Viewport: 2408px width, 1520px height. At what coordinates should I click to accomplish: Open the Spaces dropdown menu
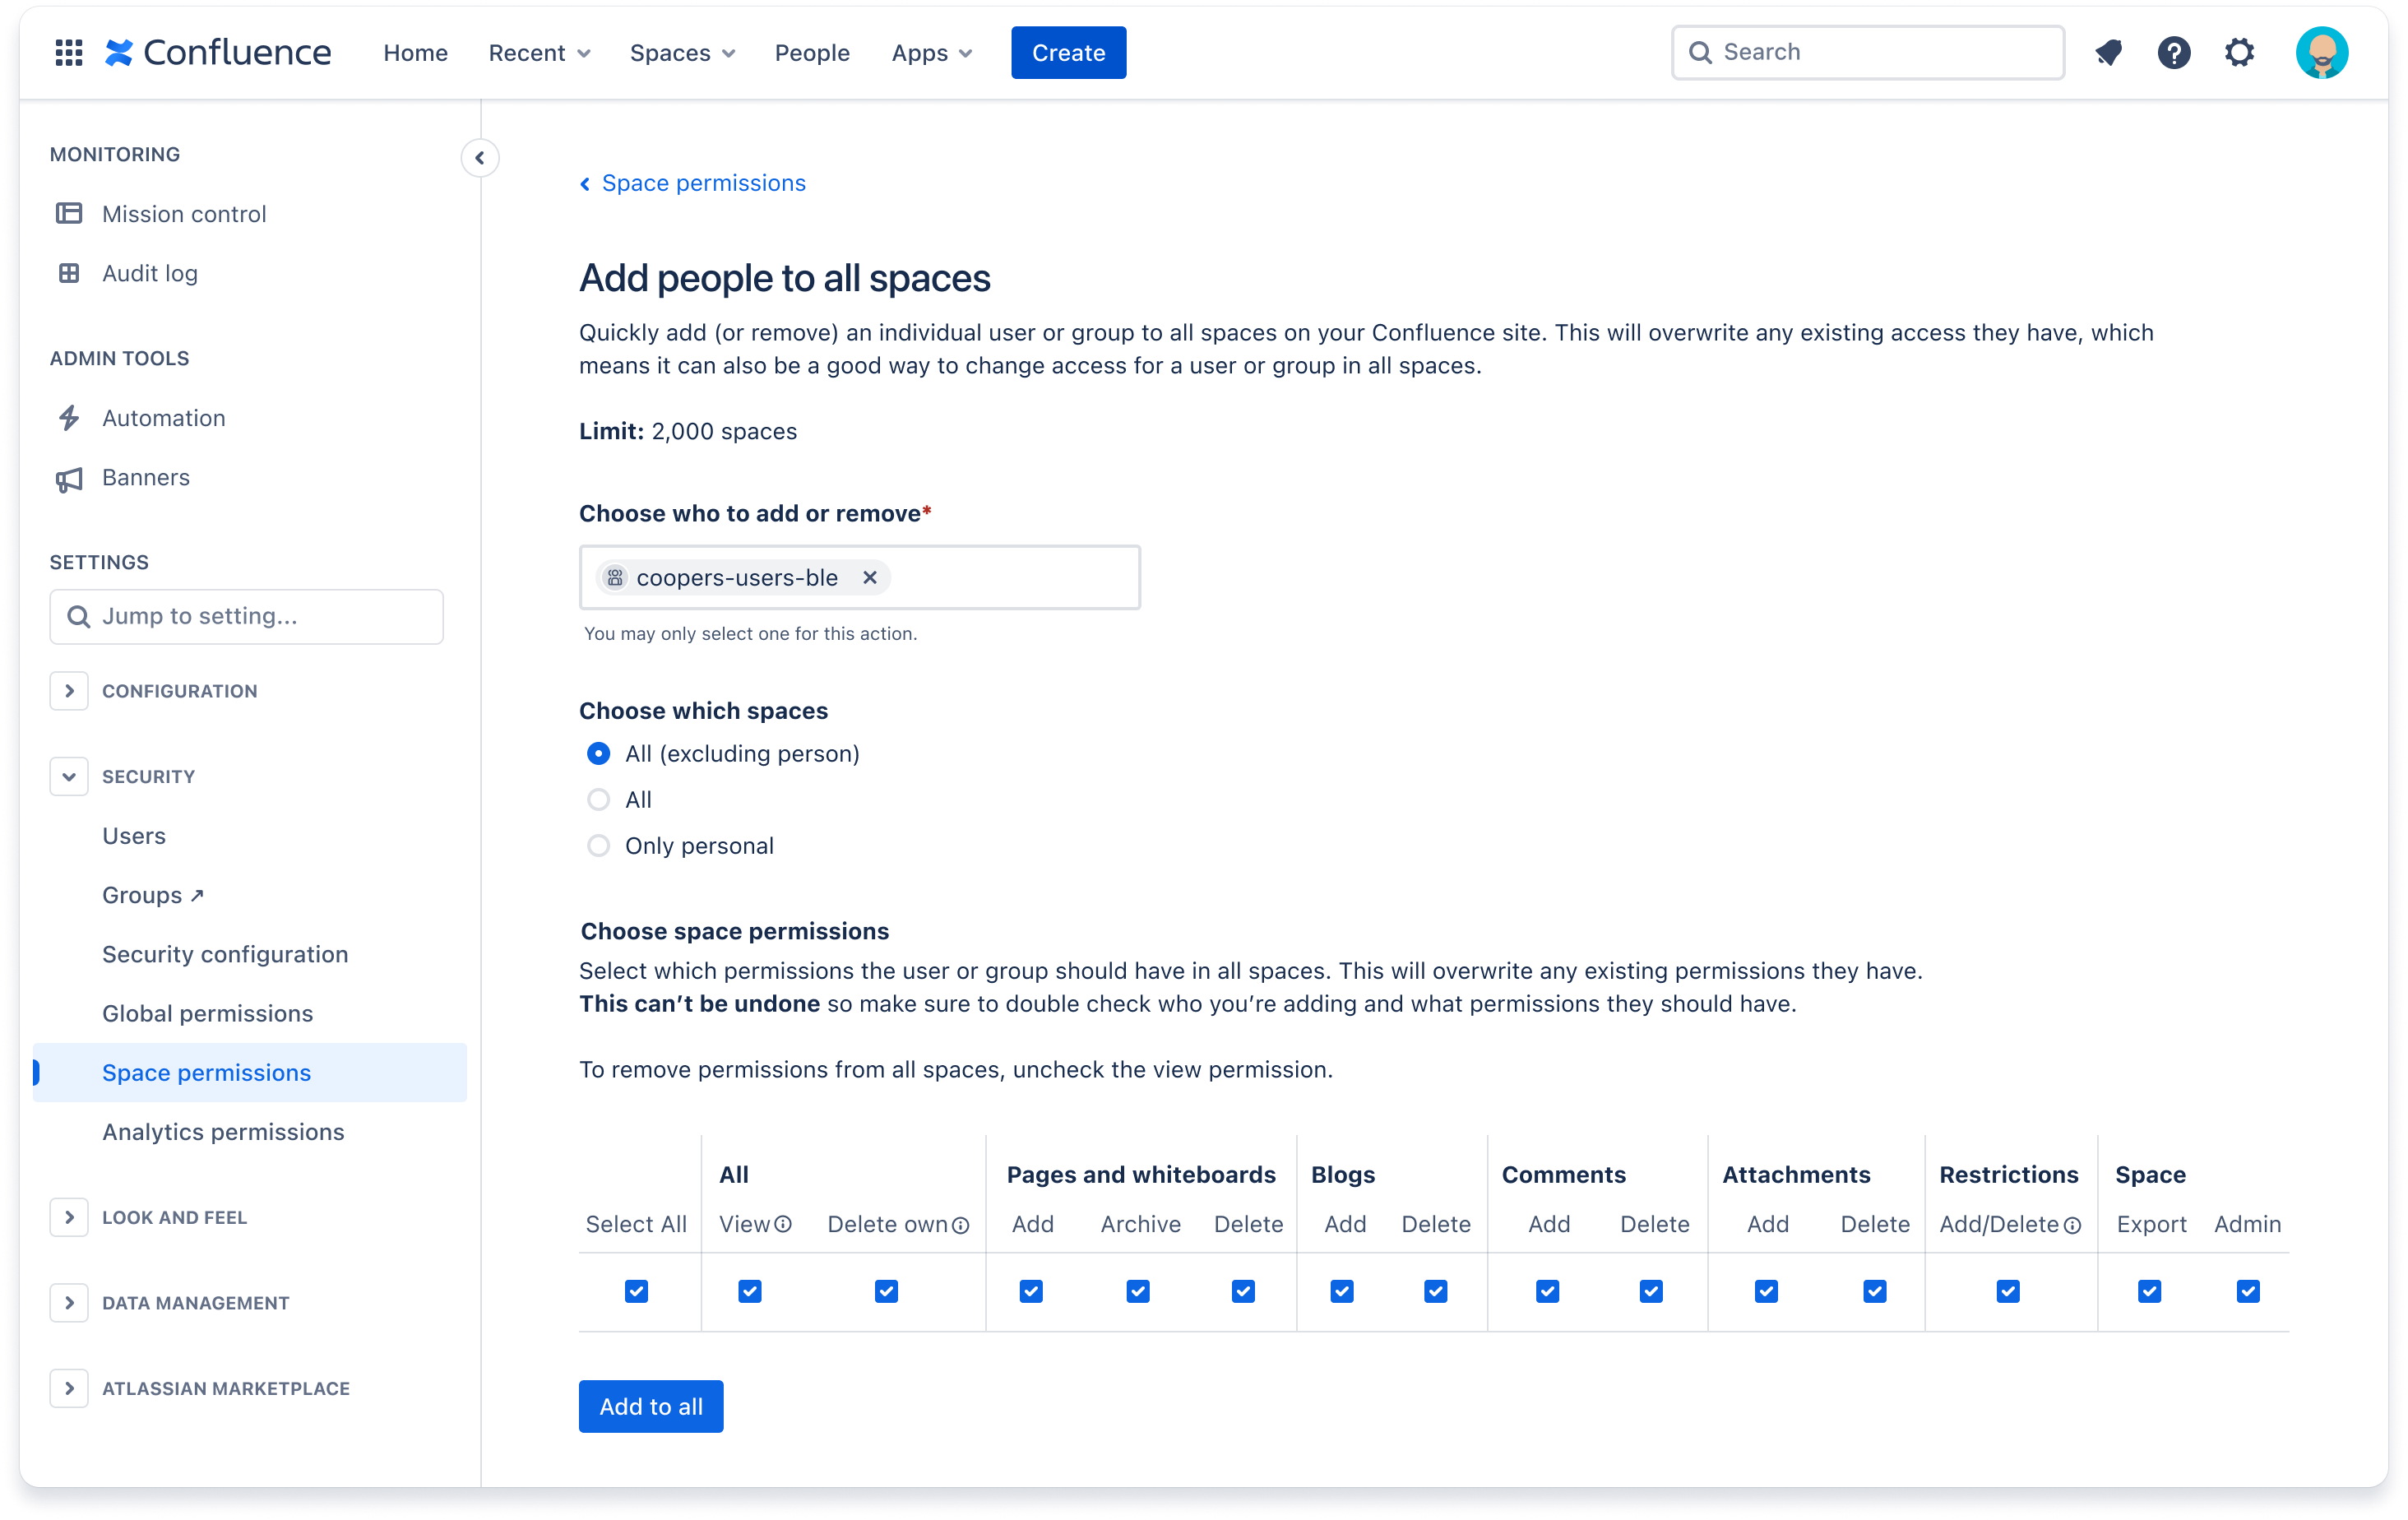click(681, 52)
